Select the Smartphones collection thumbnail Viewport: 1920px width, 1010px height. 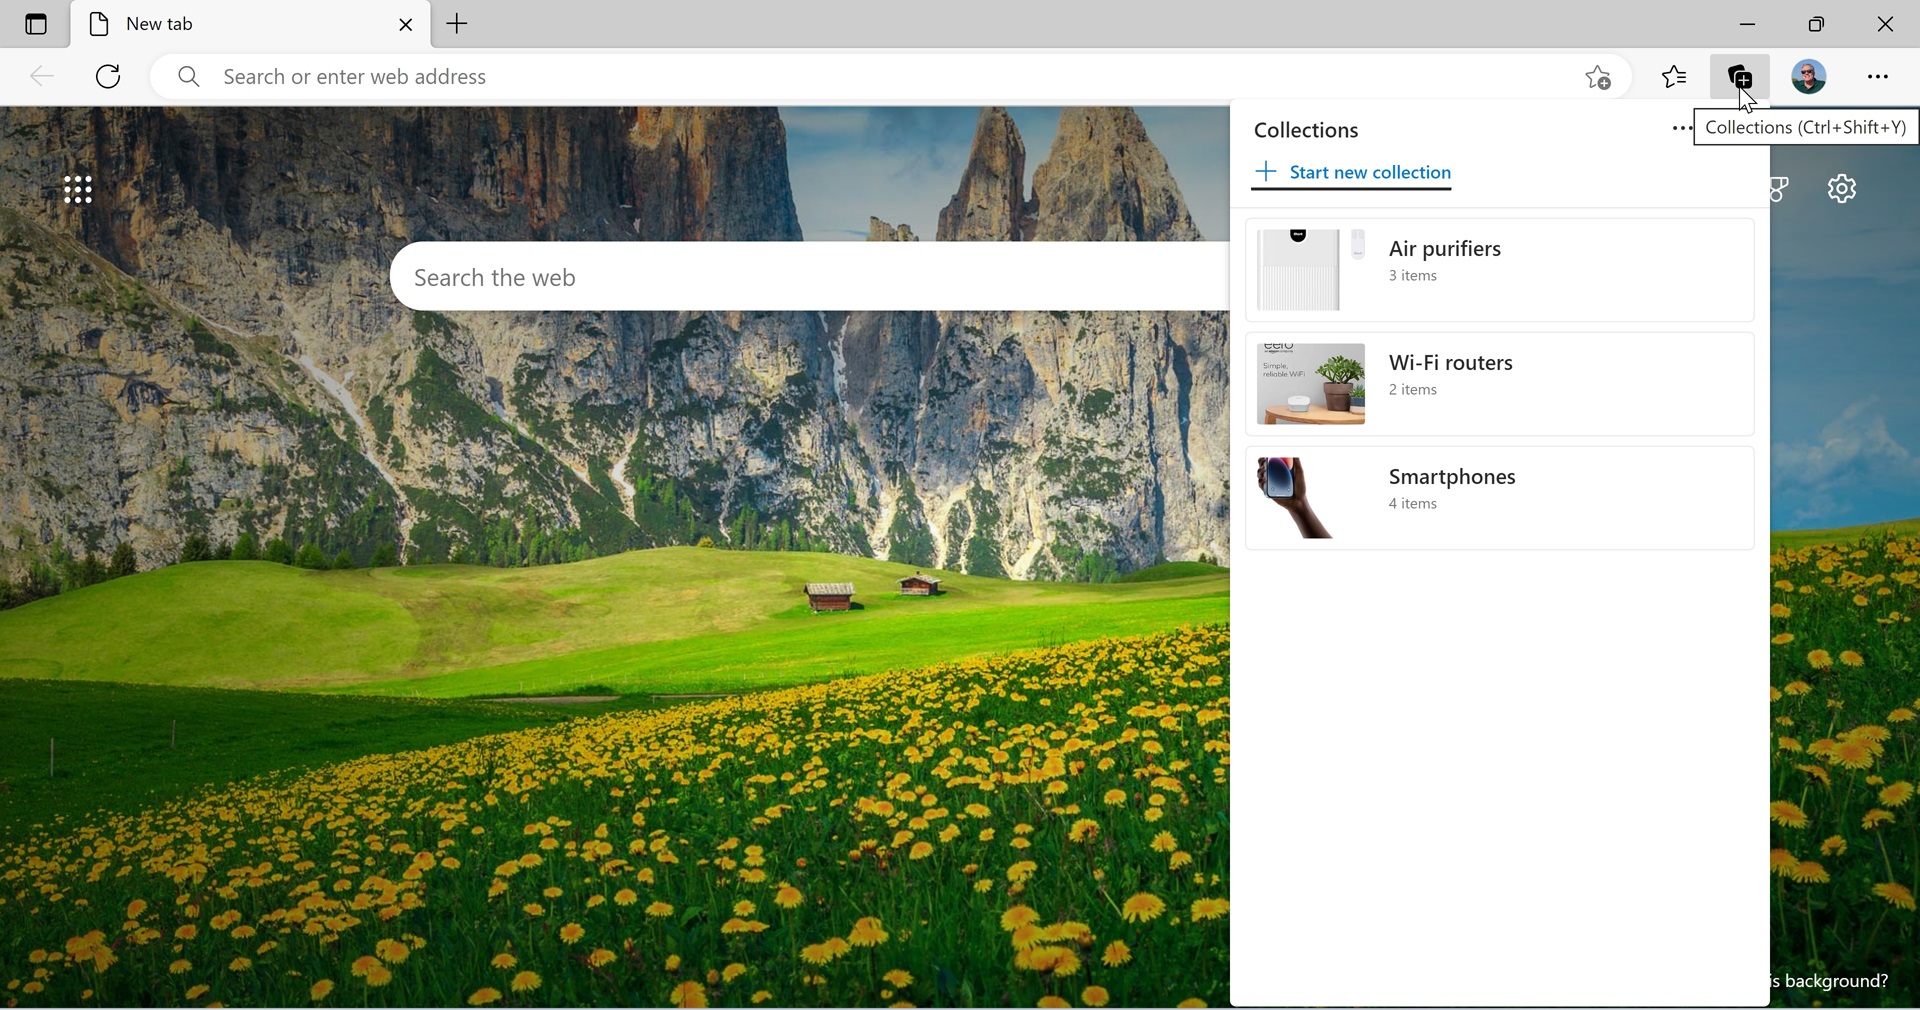[x=1310, y=498]
